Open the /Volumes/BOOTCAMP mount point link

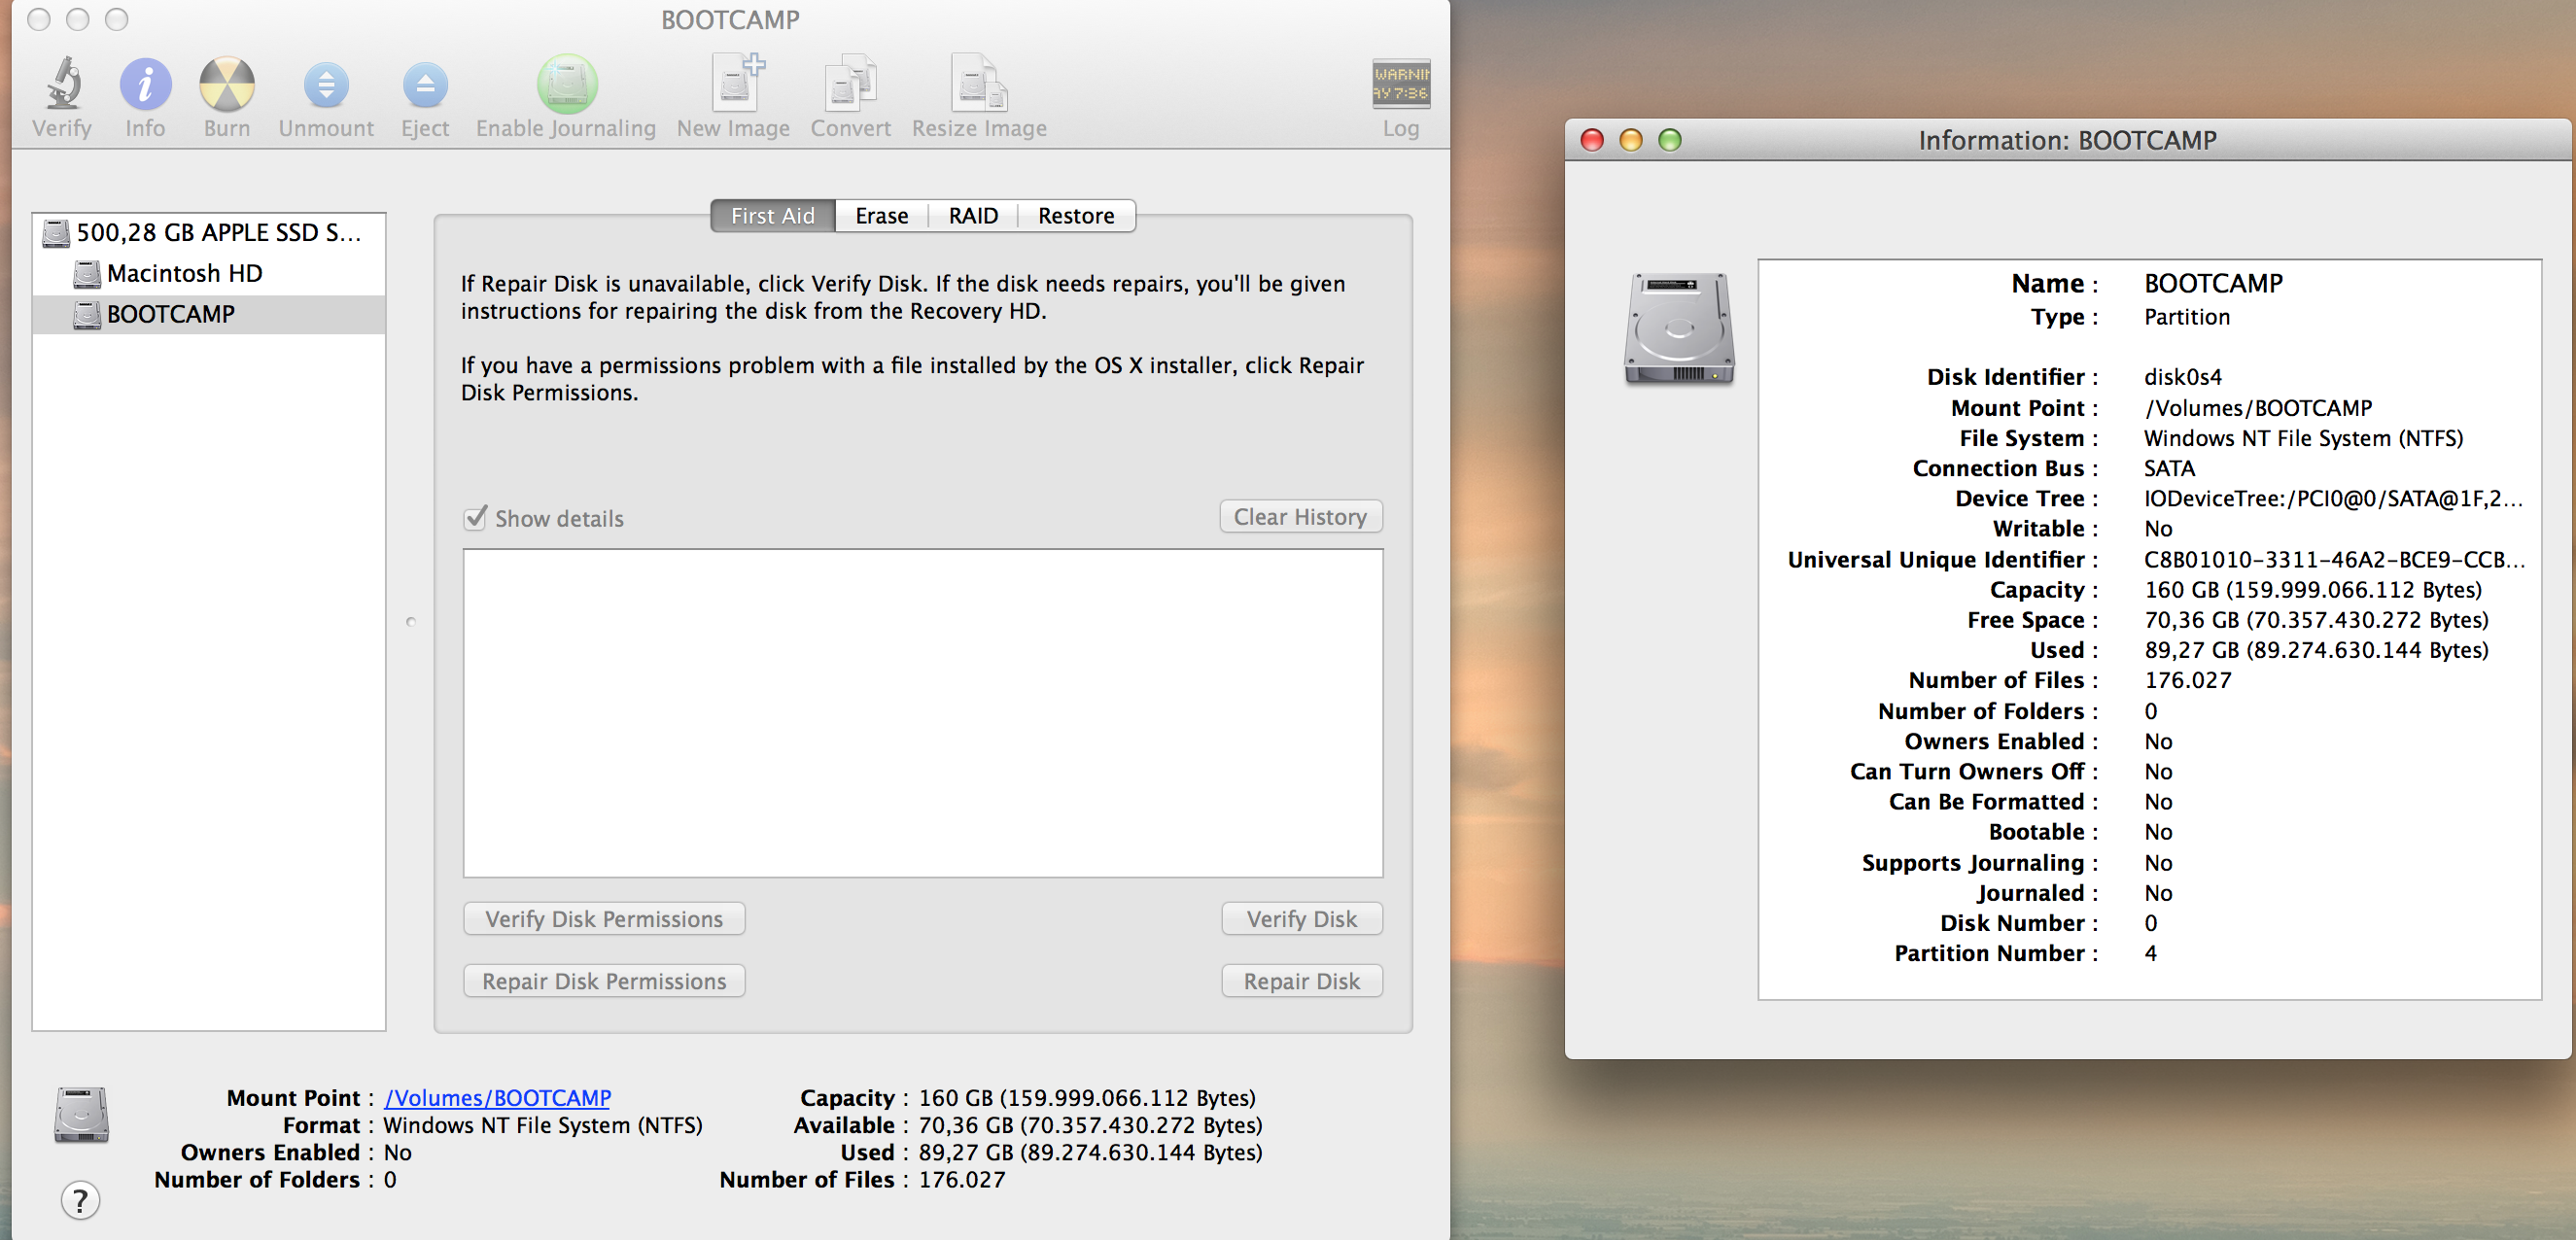click(x=497, y=1098)
